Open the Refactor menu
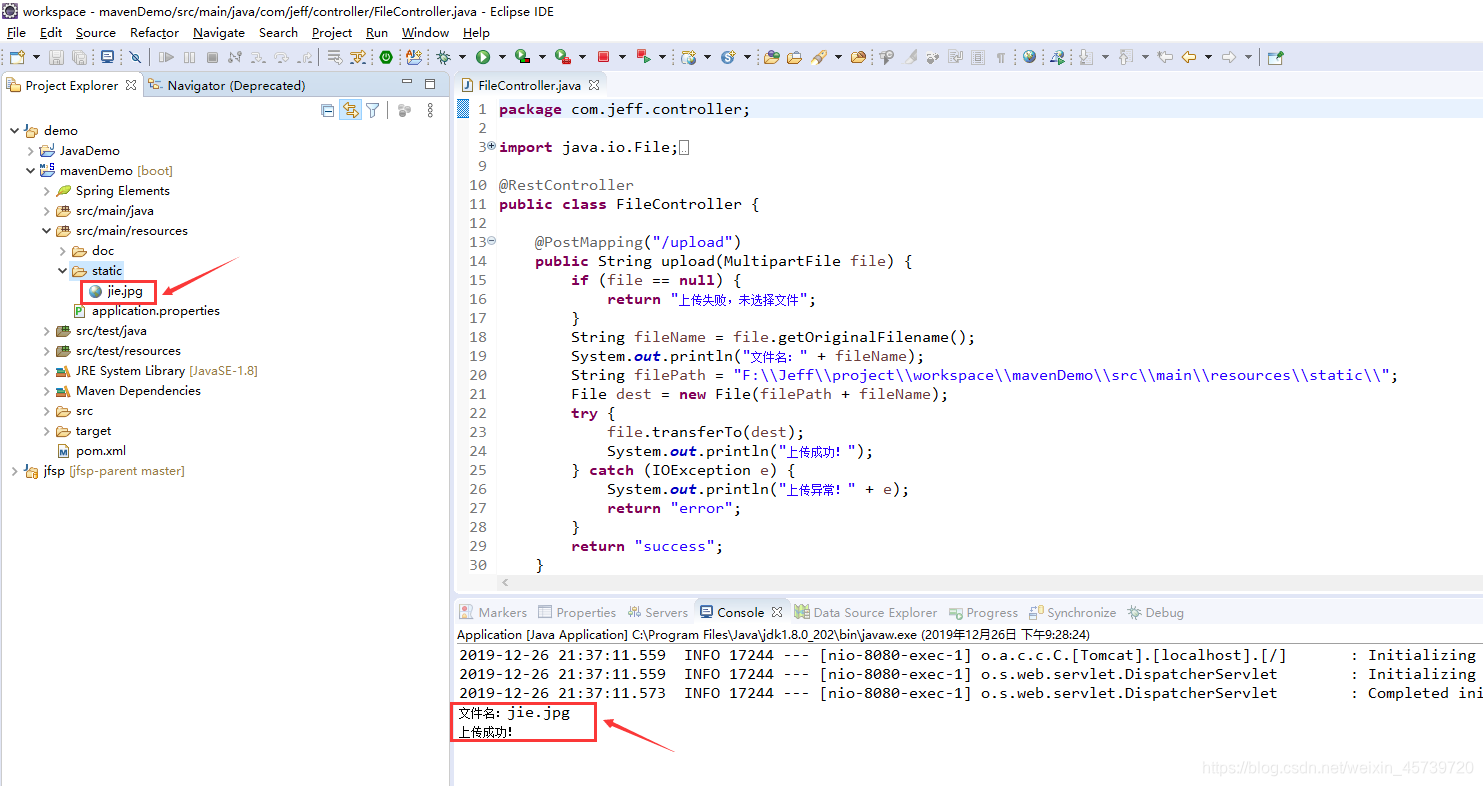The width and height of the screenshot is (1483, 786). (154, 32)
